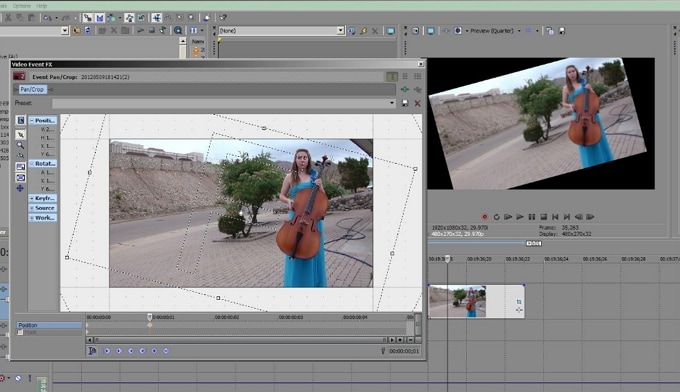Image resolution: width=680 pixels, height=392 pixels.
Task: Open Project Video Properties in preview window
Action: (x=415, y=31)
